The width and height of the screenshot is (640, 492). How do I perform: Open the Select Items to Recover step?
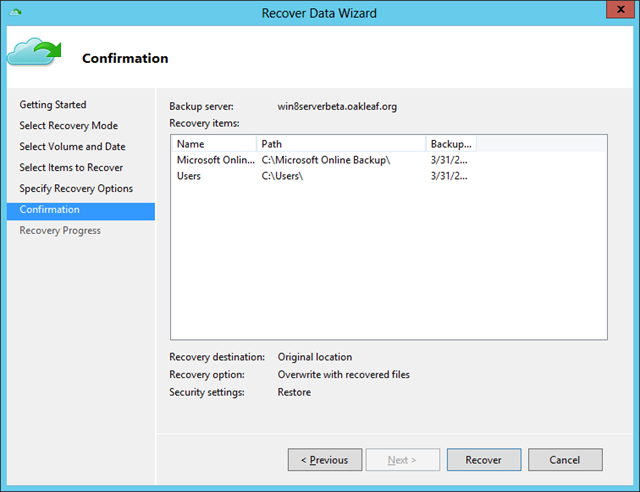coord(71,167)
